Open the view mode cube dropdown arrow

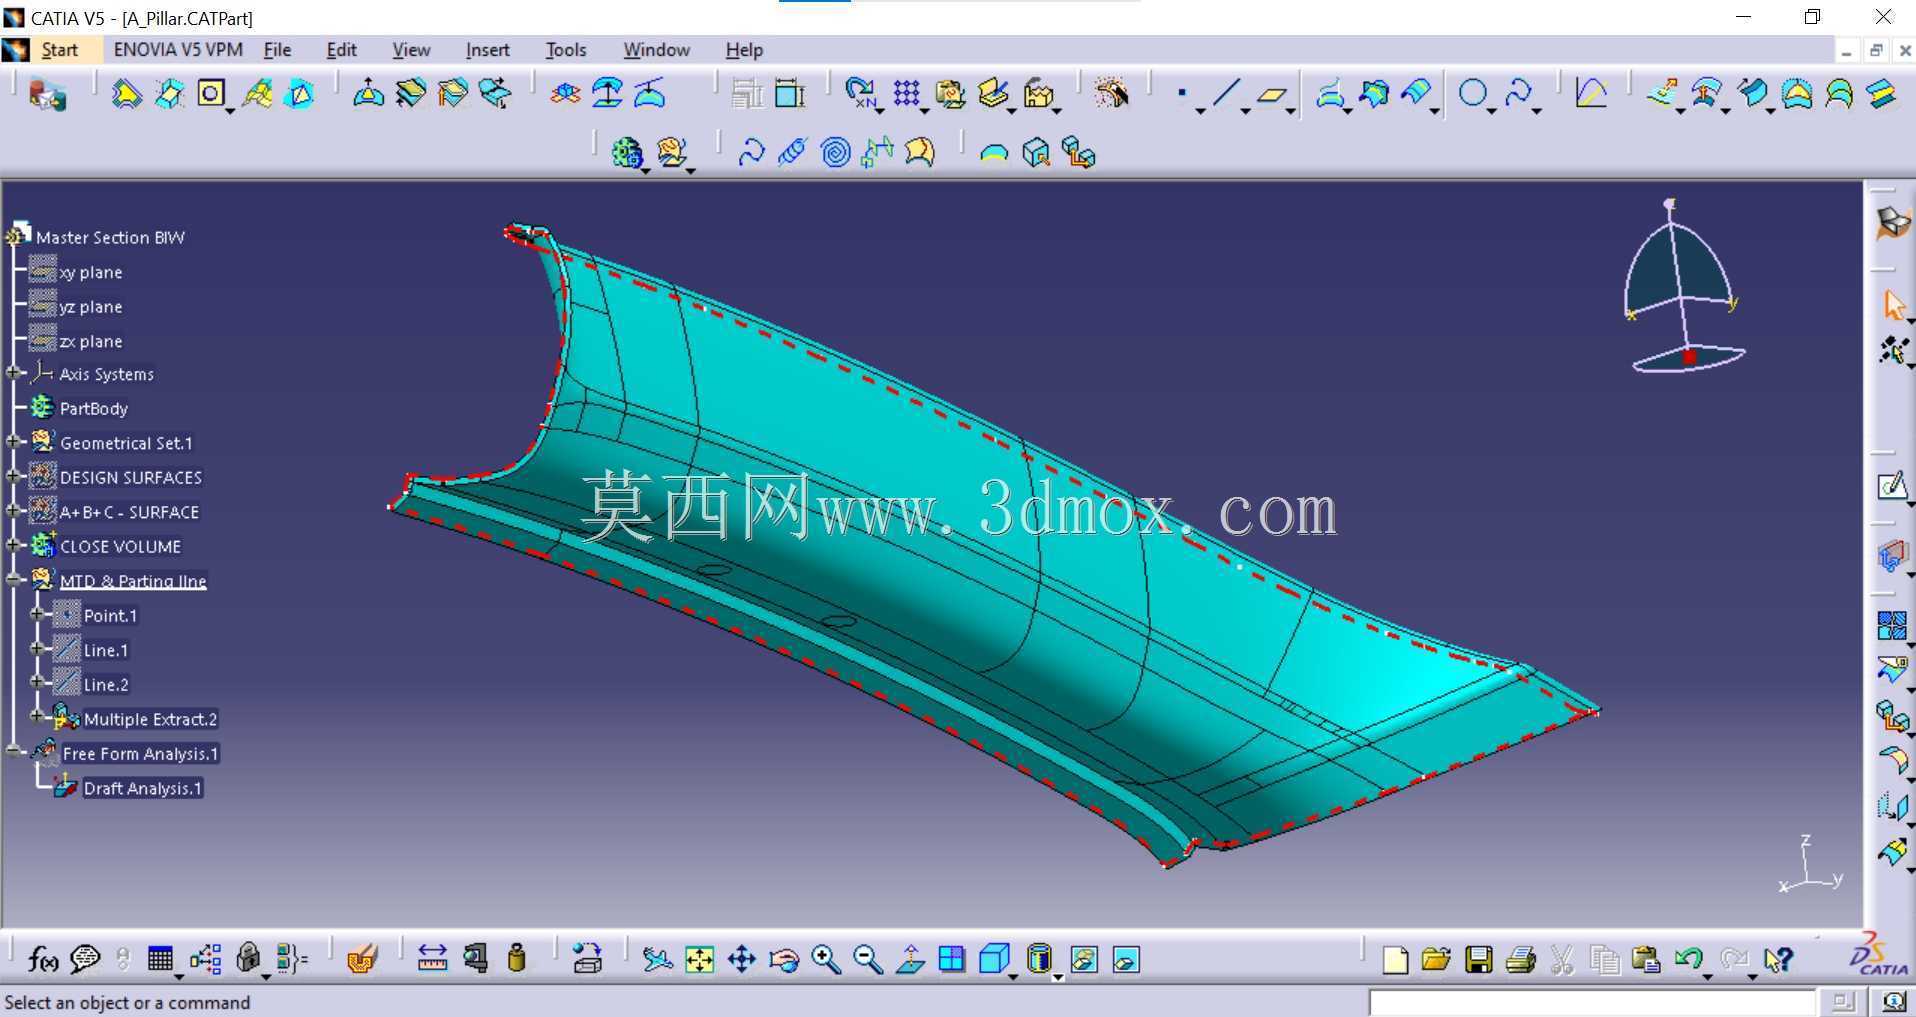pyautogui.click(x=1012, y=976)
